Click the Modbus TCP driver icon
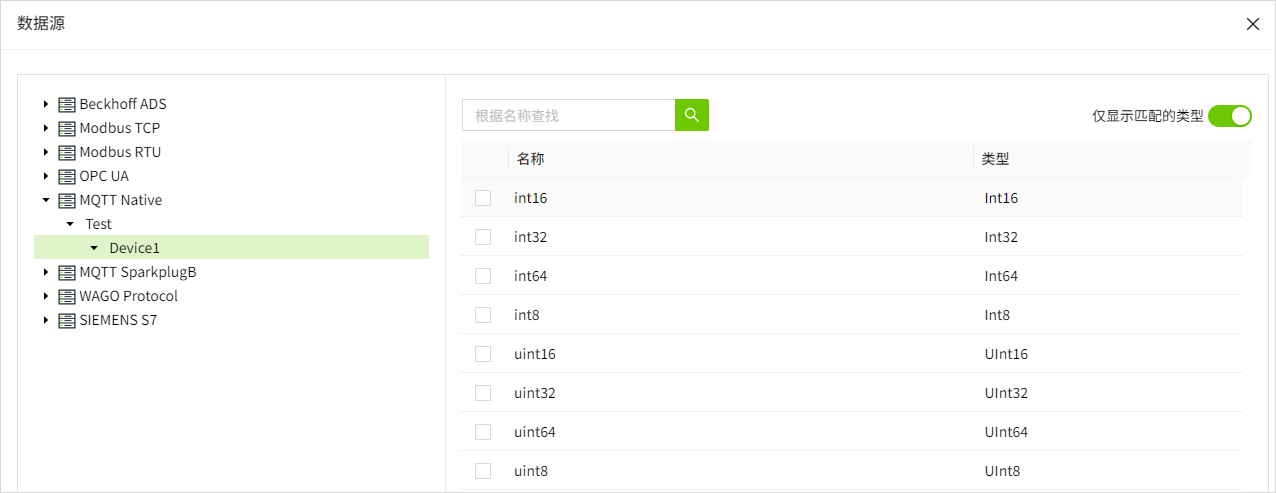The height and width of the screenshot is (493, 1276). [67, 129]
